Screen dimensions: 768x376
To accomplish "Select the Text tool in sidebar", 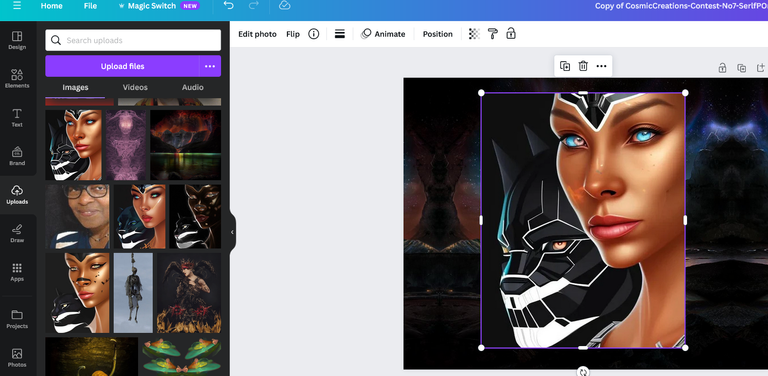I will tap(17, 118).
